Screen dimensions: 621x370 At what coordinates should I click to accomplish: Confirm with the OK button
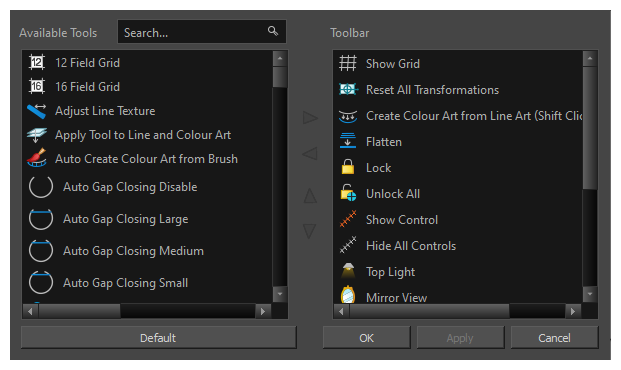pos(366,338)
